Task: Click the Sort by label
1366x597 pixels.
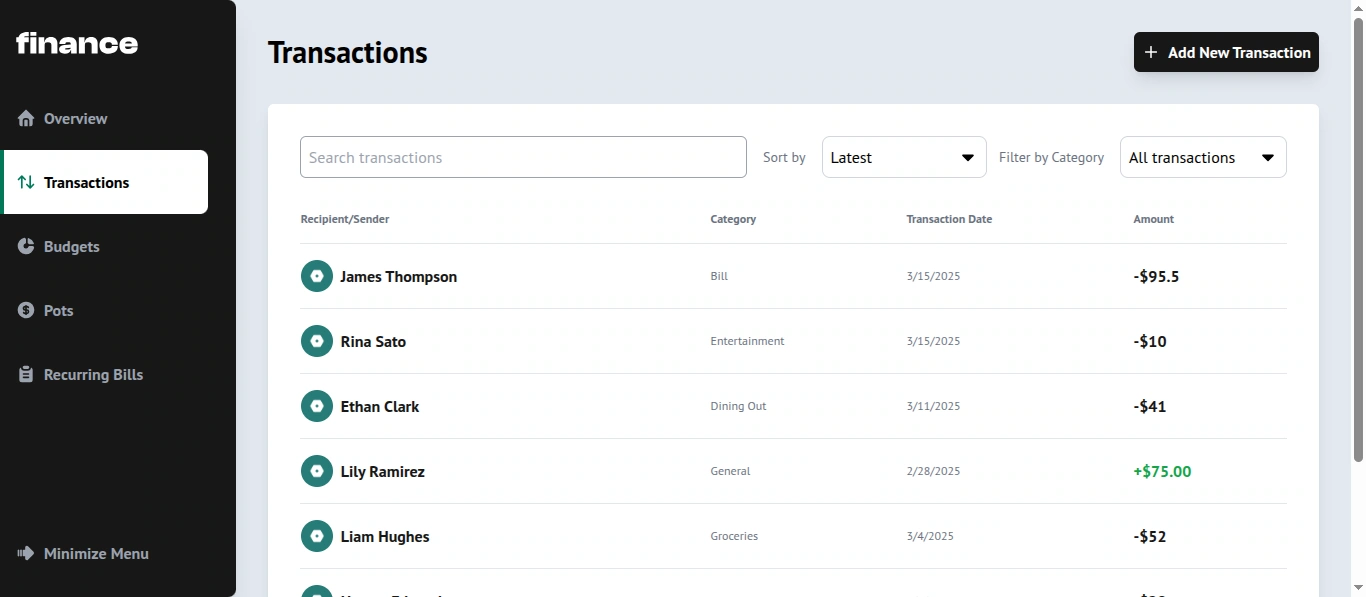Action: tap(784, 157)
